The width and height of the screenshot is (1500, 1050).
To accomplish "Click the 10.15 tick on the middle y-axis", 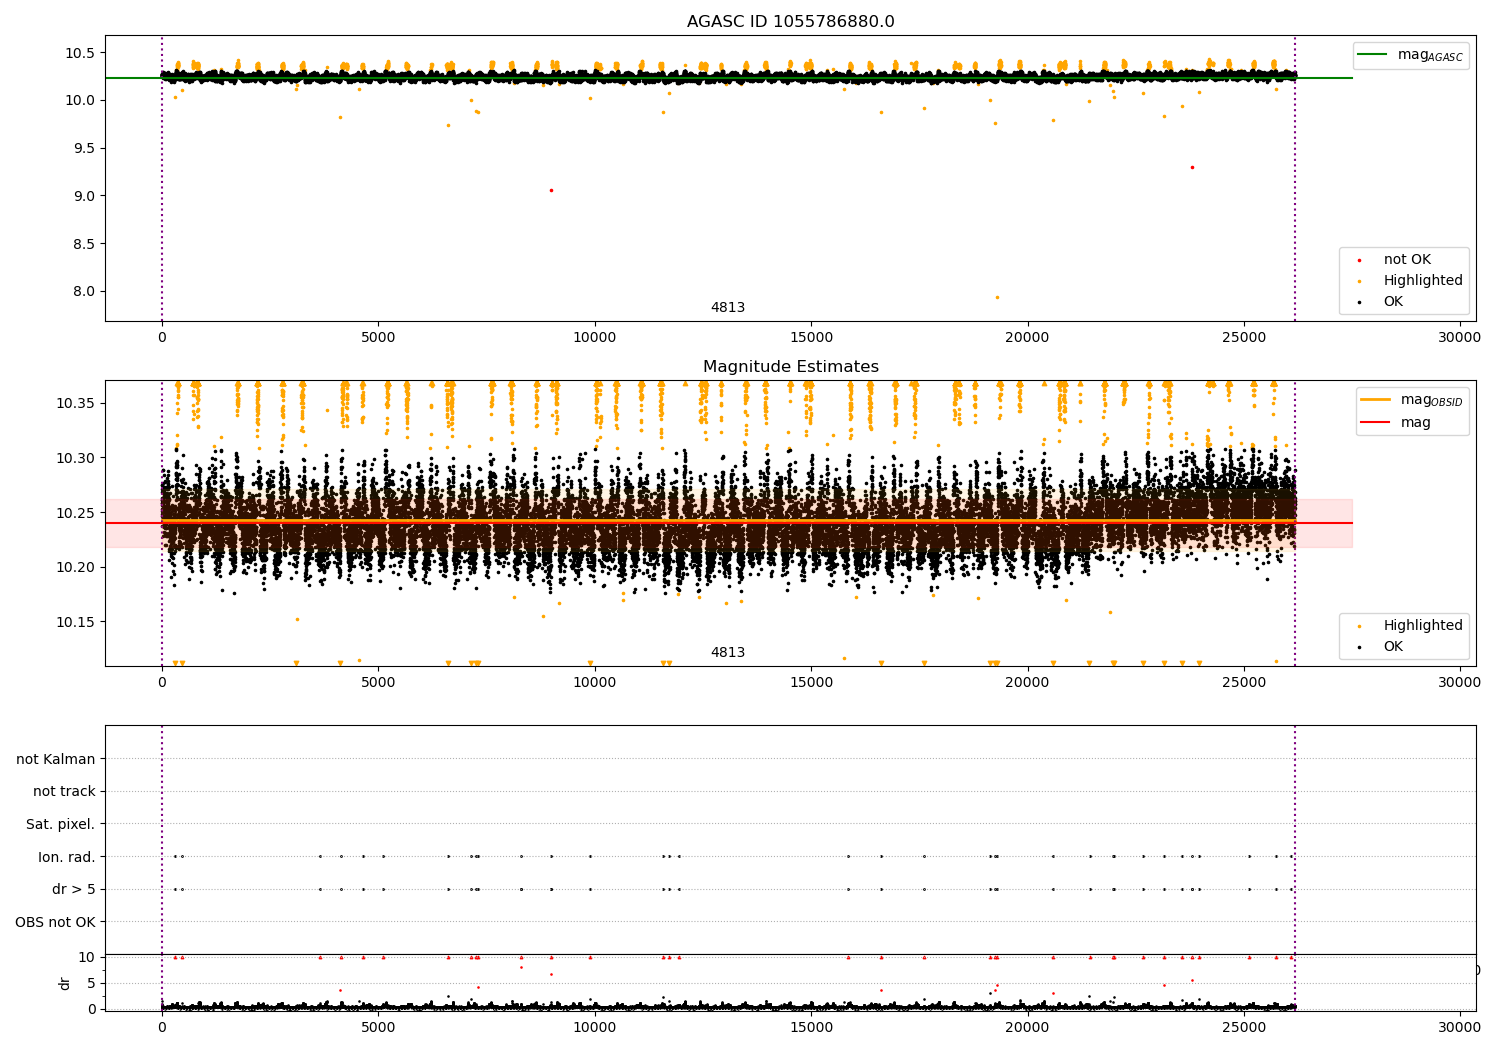I will click(76, 622).
